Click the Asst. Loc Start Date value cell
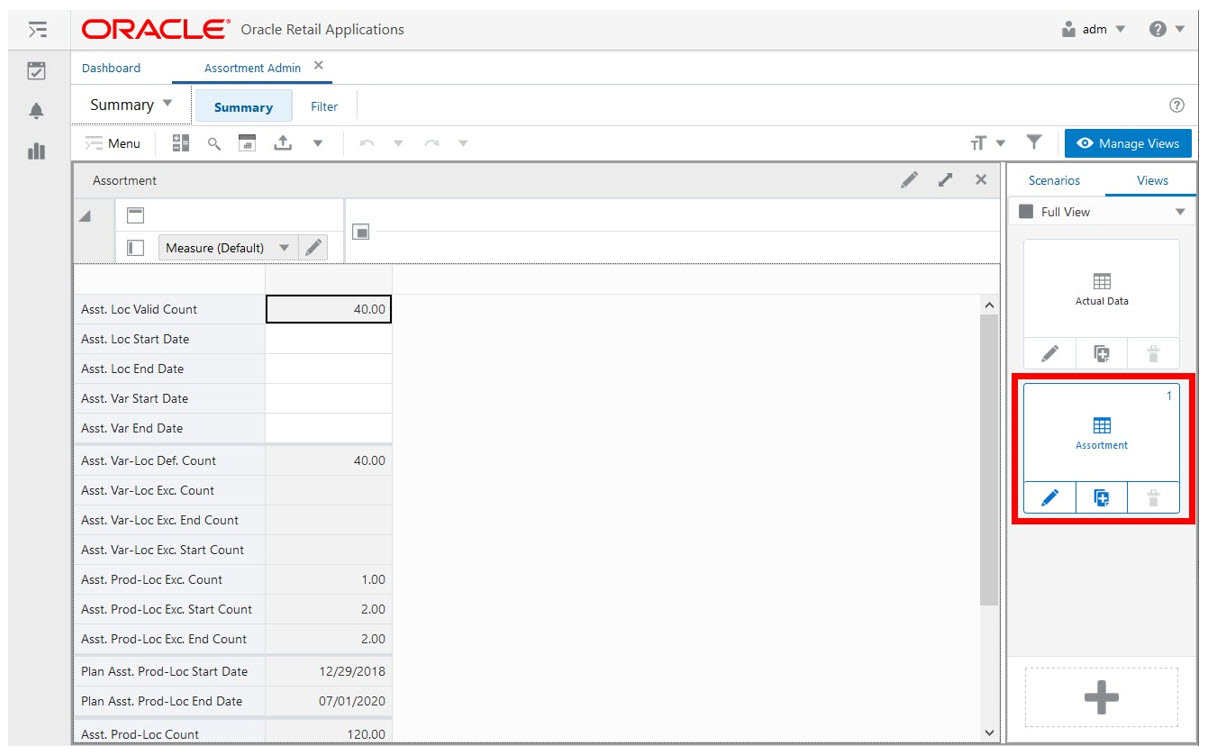The height and width of the screenshot is (754, 1212). click(x=328, y=339)
